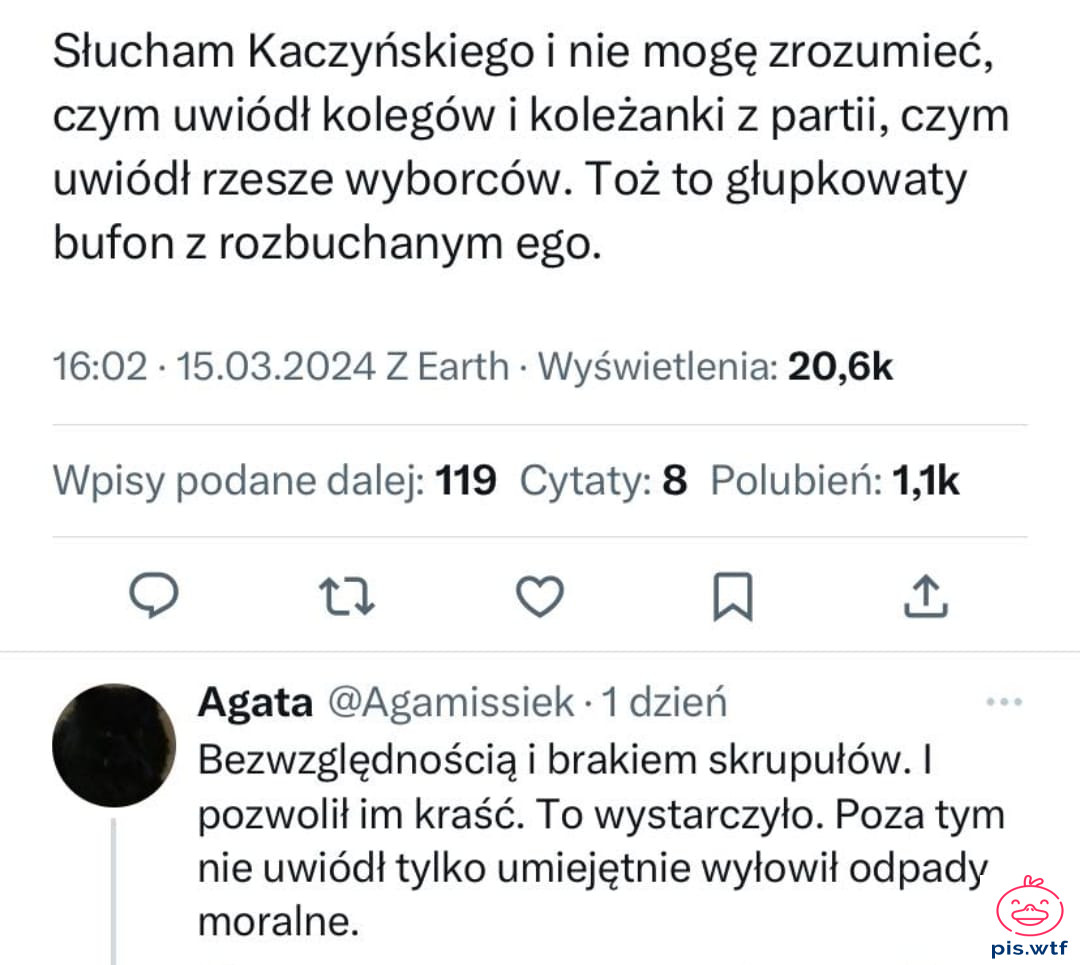
Task: Click the reply speech bubble icon
Action: [x=155, y=596]
